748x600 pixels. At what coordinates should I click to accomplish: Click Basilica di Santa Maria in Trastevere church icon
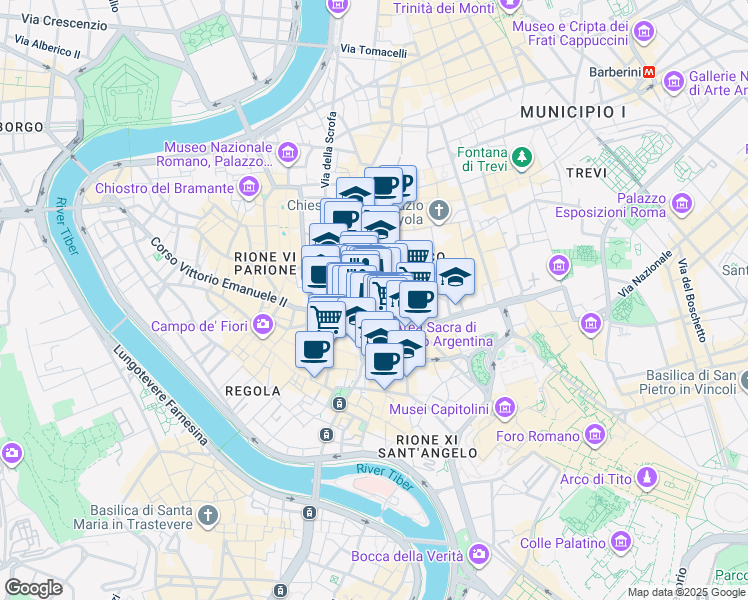[208, 517]
